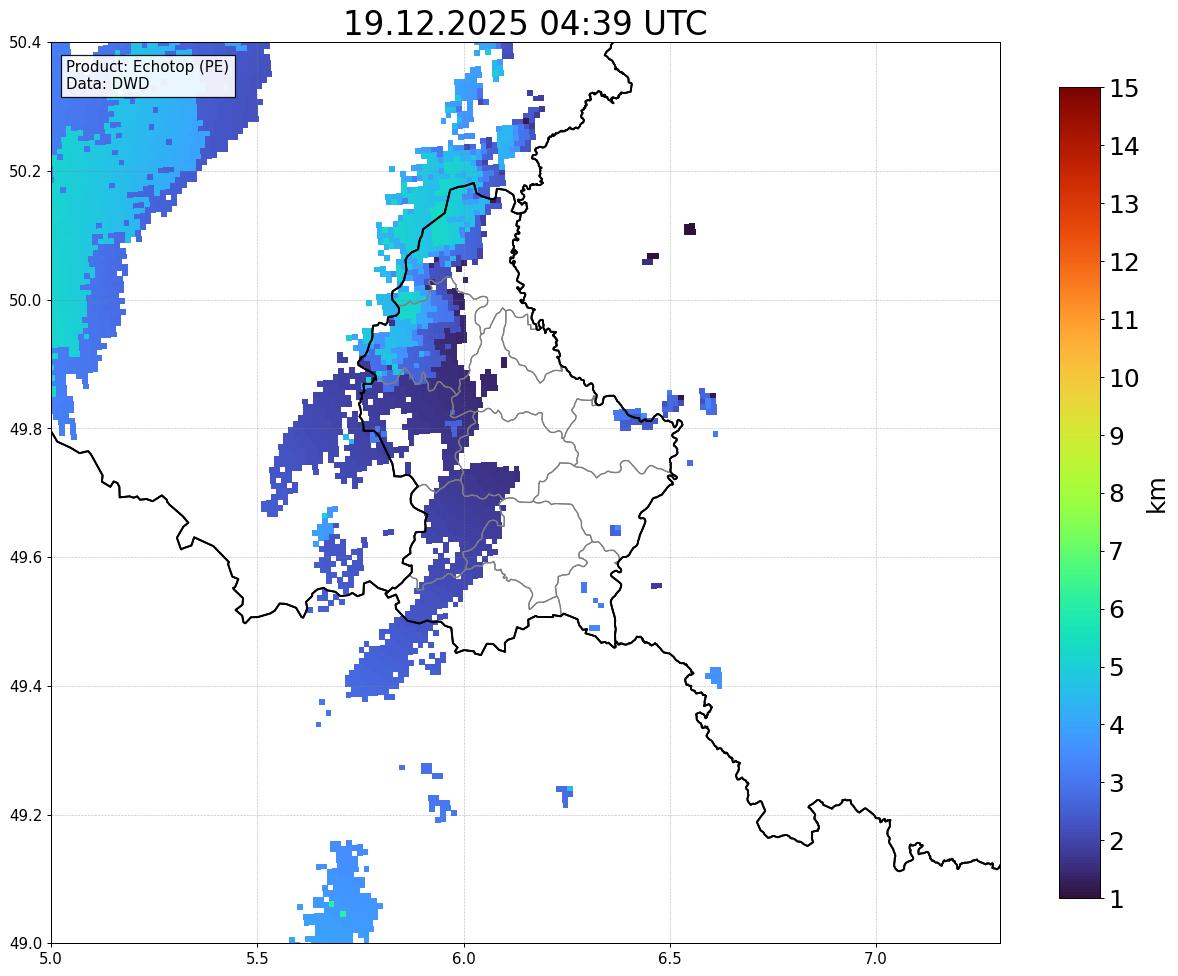
Task: Click the colorbar tick label '10'
Action: [x=1124, y=378]
